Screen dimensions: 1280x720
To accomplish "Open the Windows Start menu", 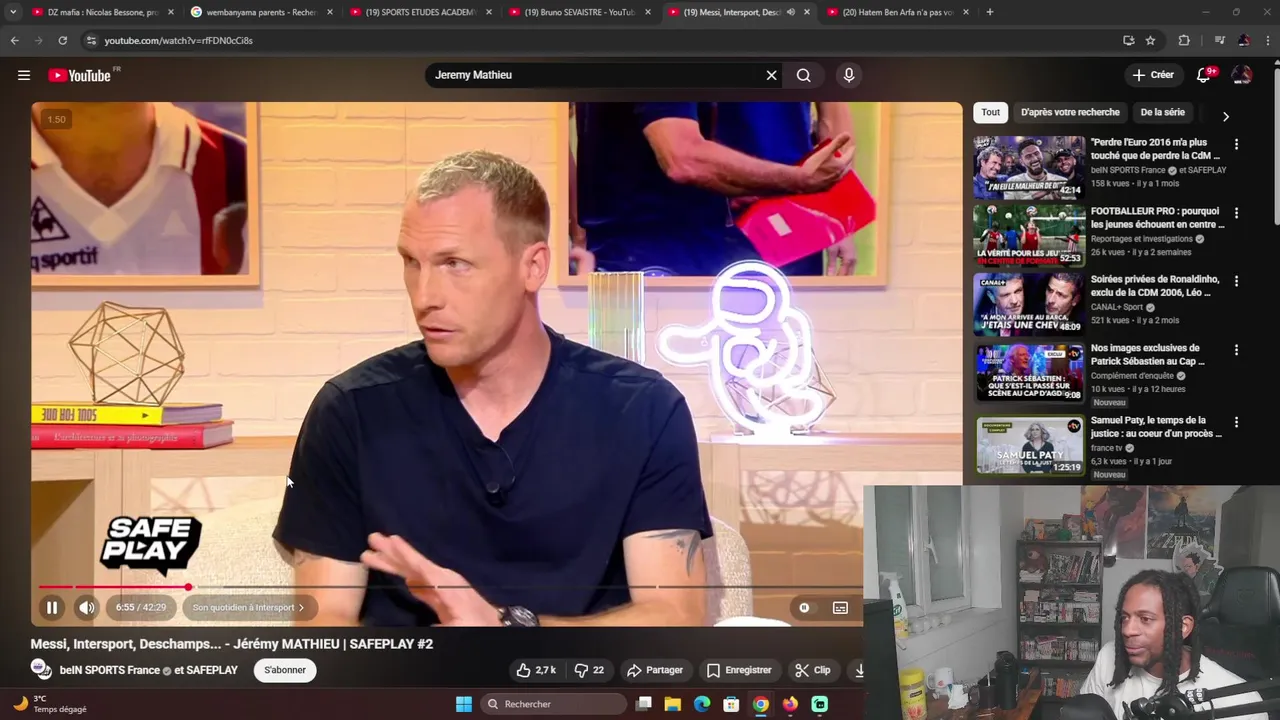I will 464,704.
